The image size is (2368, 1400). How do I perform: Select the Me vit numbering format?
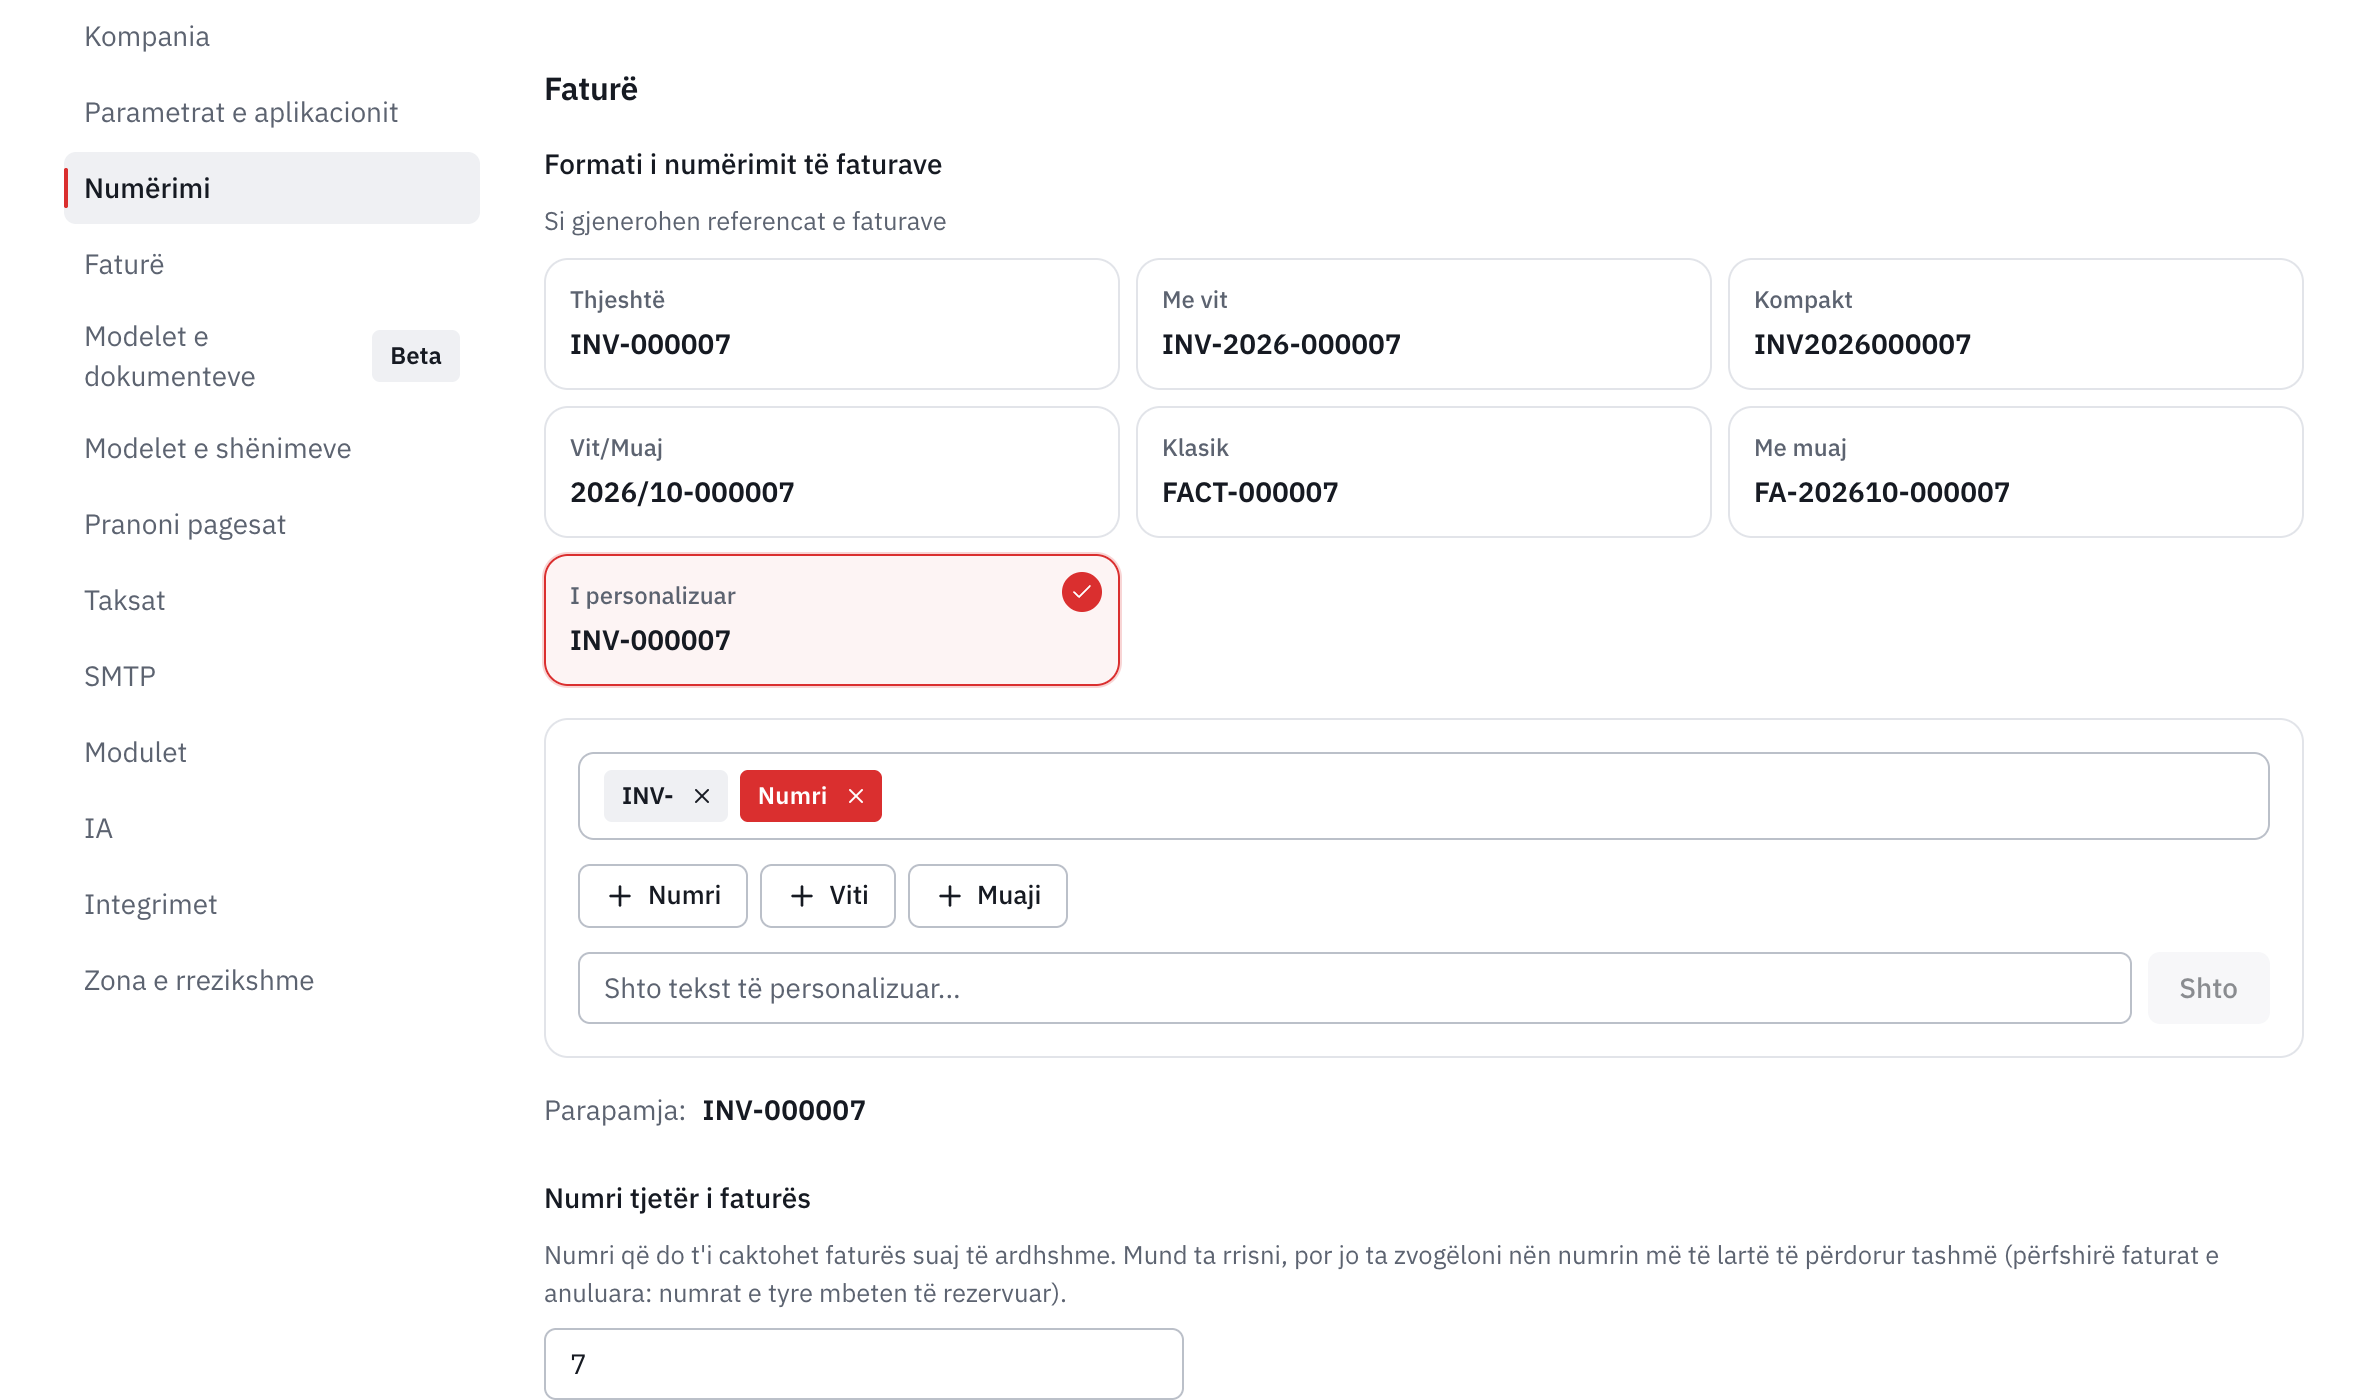[x=1424, y=324]
